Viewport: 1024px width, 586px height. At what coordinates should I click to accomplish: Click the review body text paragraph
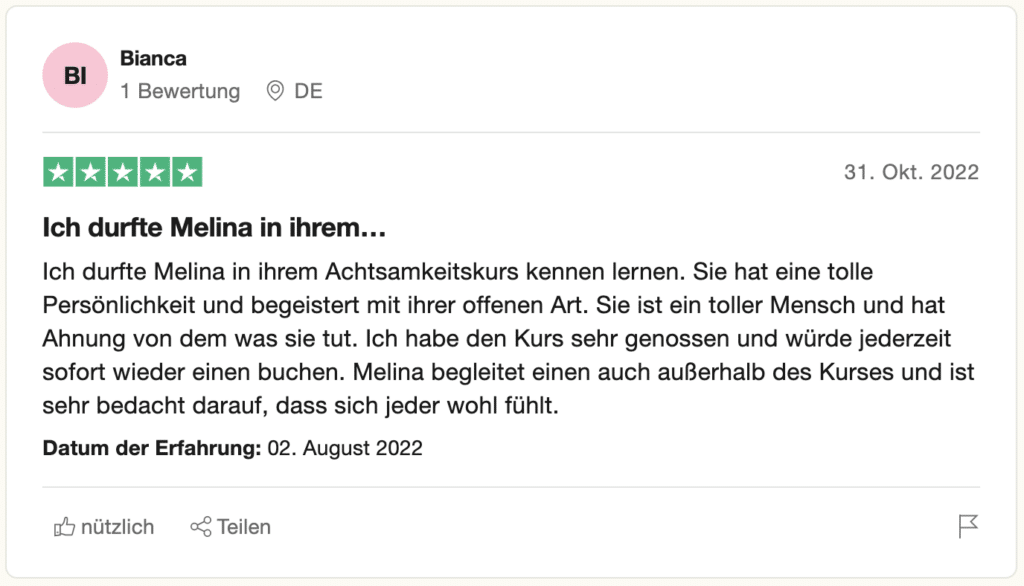click(508, 338)
